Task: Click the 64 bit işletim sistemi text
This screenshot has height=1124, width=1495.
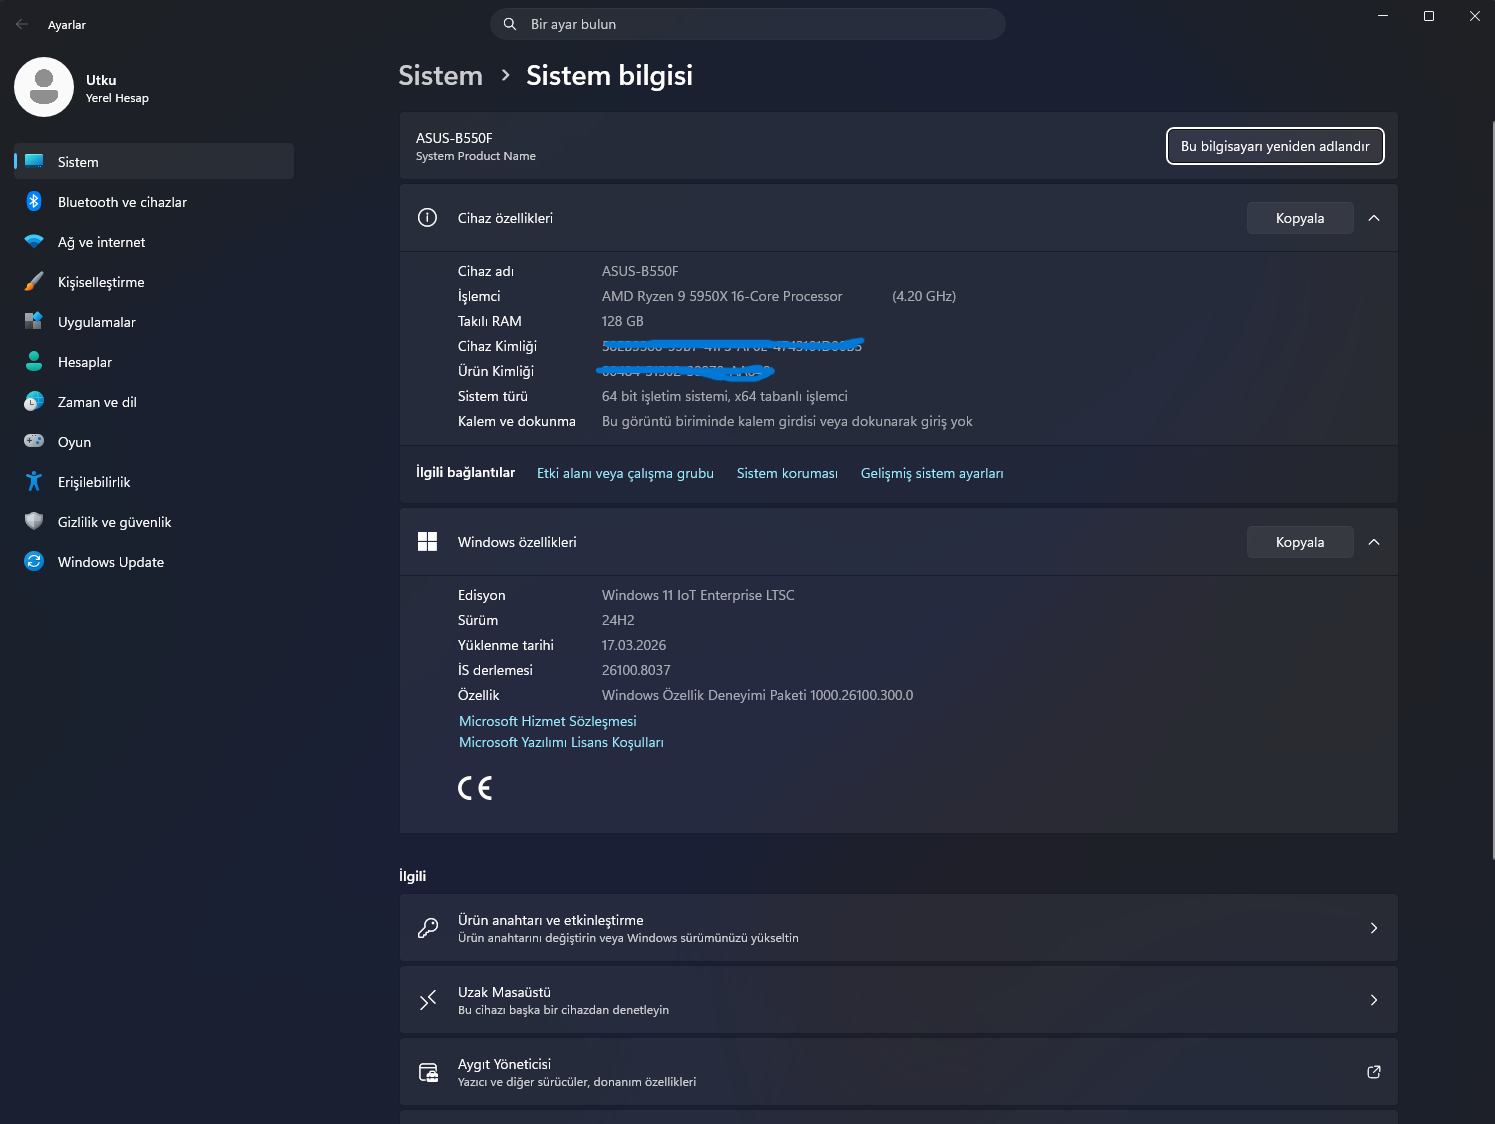Action: tap(725, 396)
